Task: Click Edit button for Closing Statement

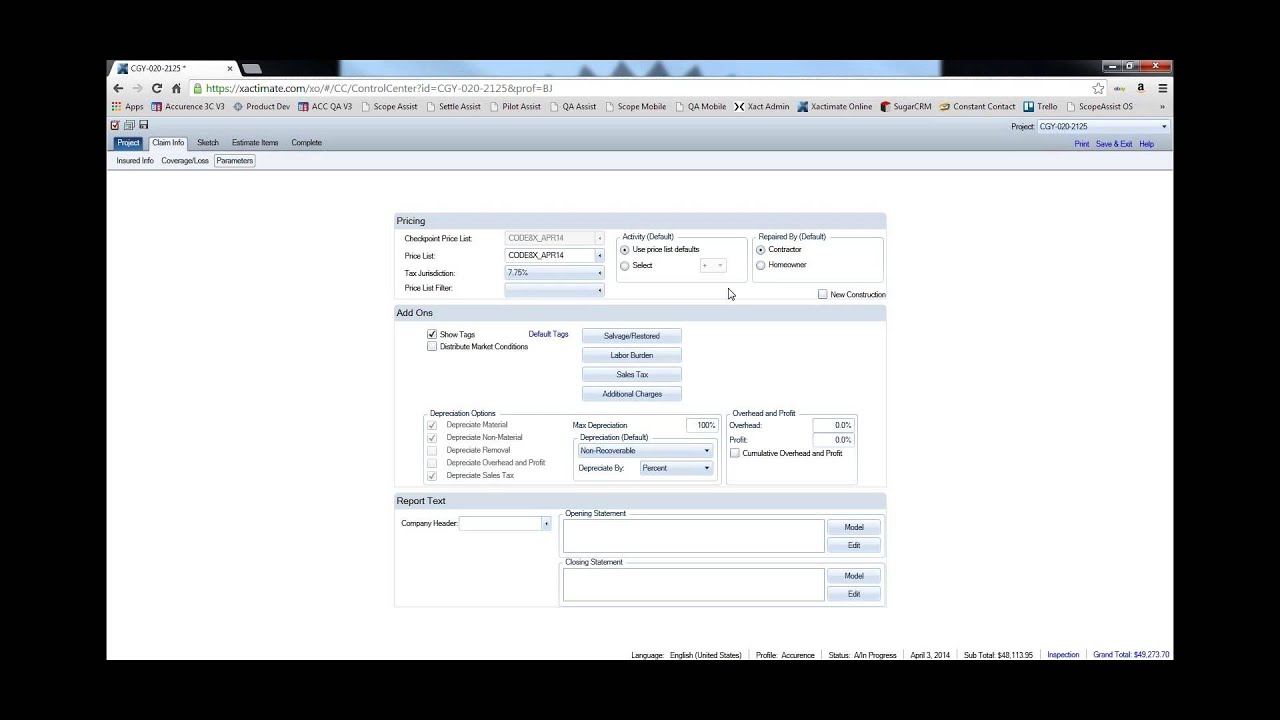Action: pyautogui.click(x=854, y=594)
